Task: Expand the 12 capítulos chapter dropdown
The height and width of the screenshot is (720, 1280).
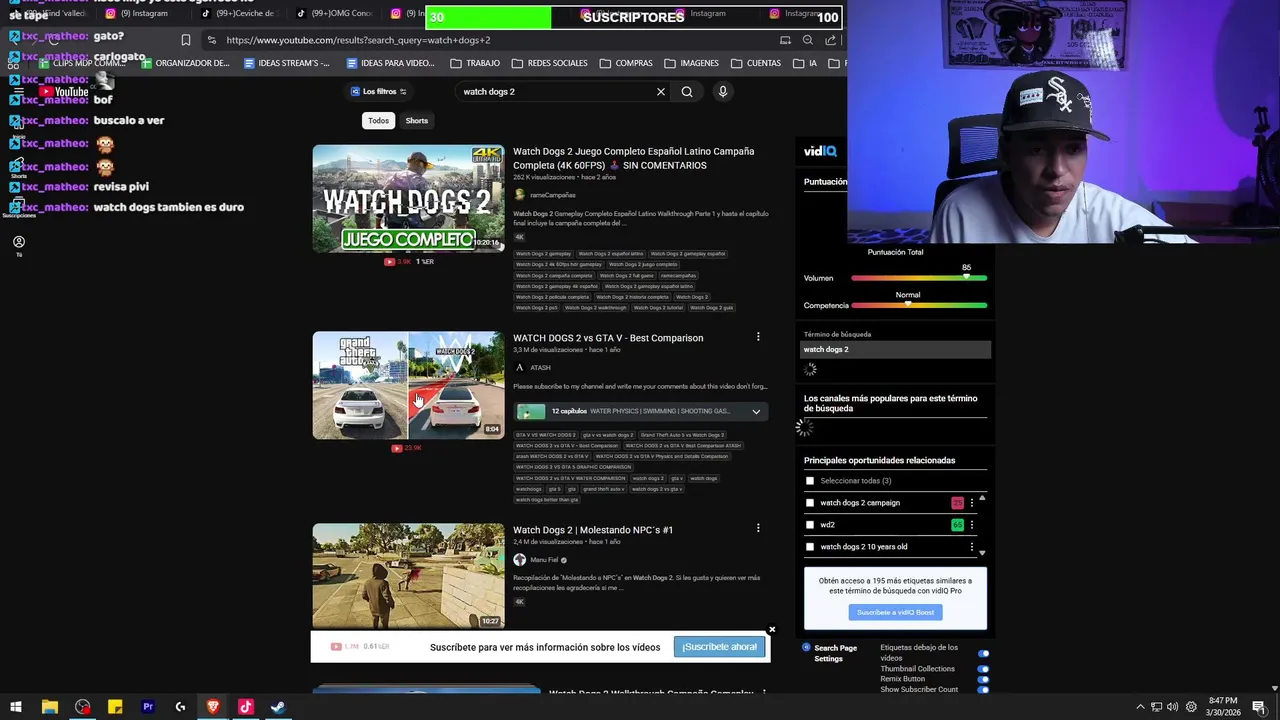Action: click(756, 411)
